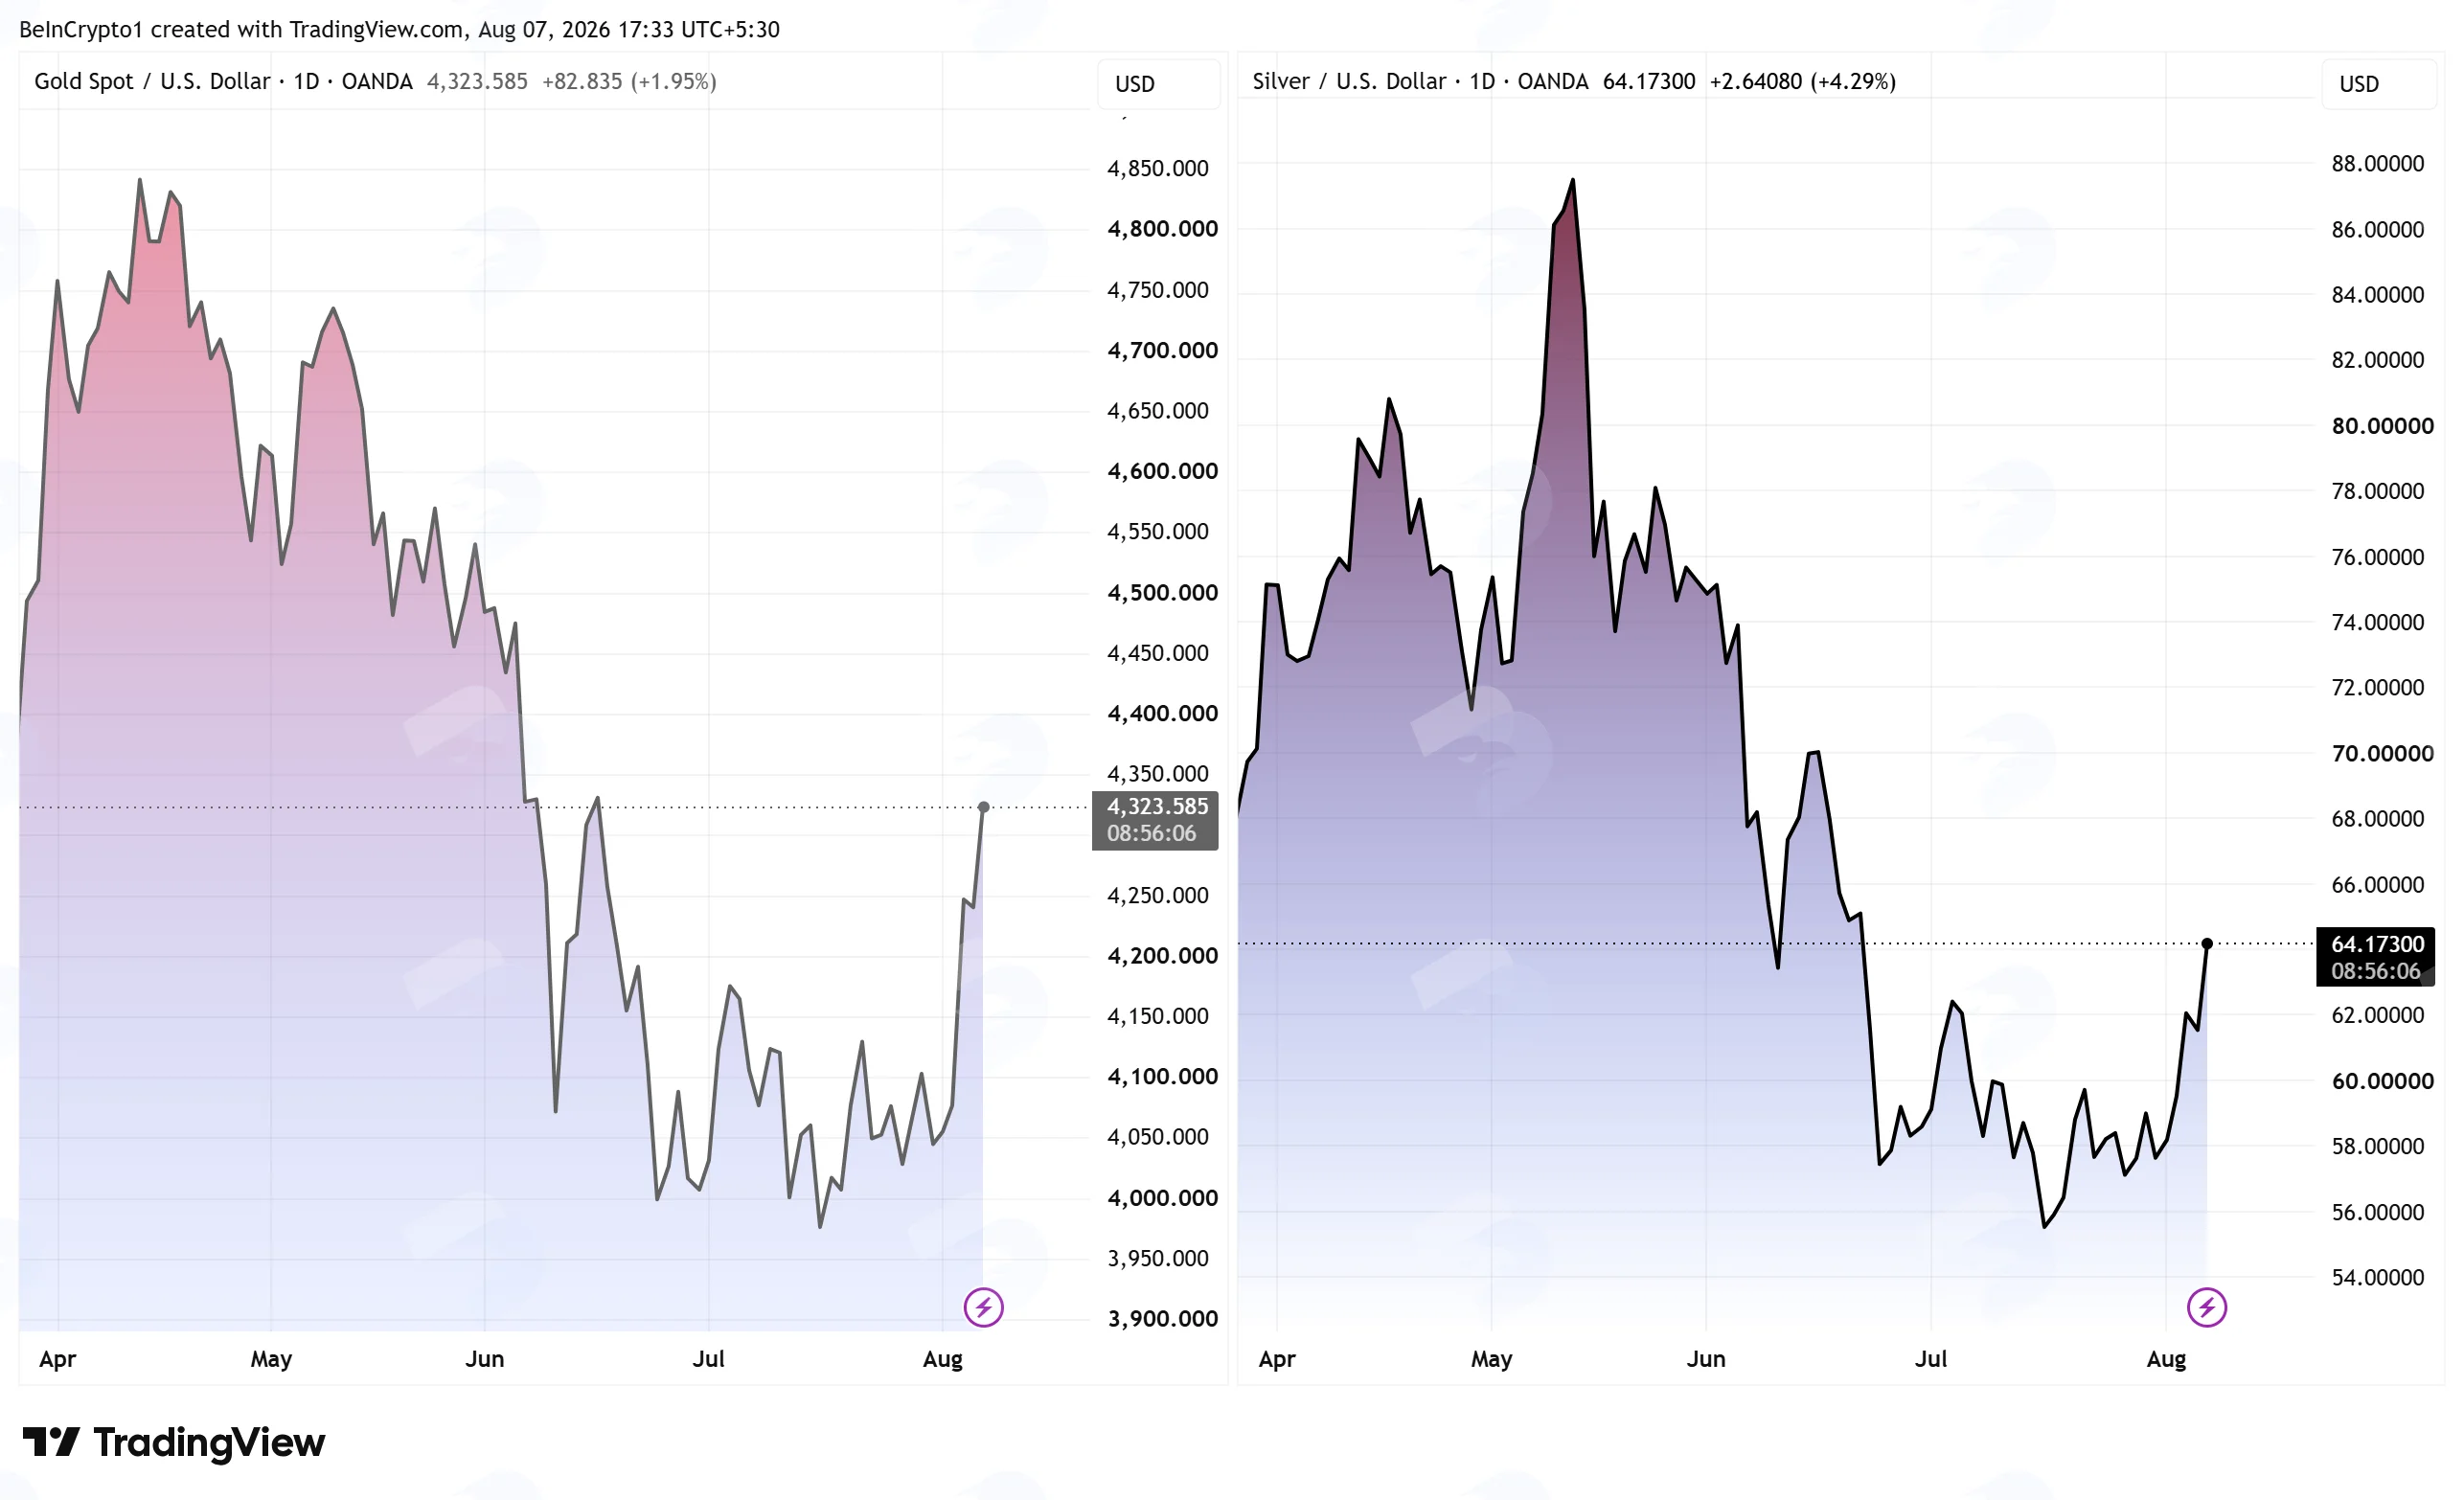The height and width of the screenshot is (1500, 2464).
Task: Click the Jul label on gold time axis
Action: click(708, 1359)
